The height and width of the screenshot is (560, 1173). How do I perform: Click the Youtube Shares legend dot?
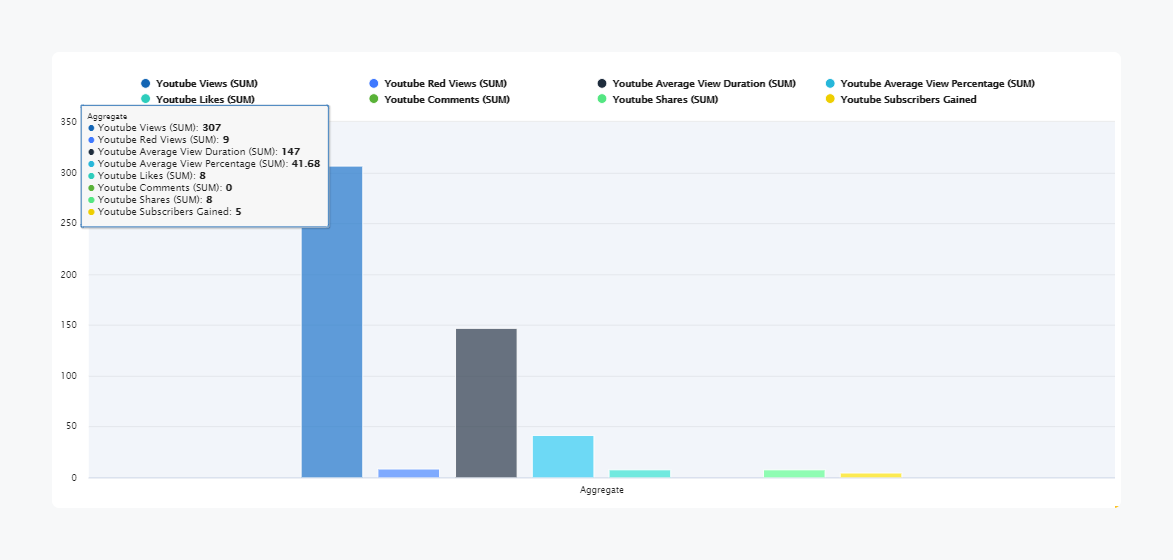(602, 100)
